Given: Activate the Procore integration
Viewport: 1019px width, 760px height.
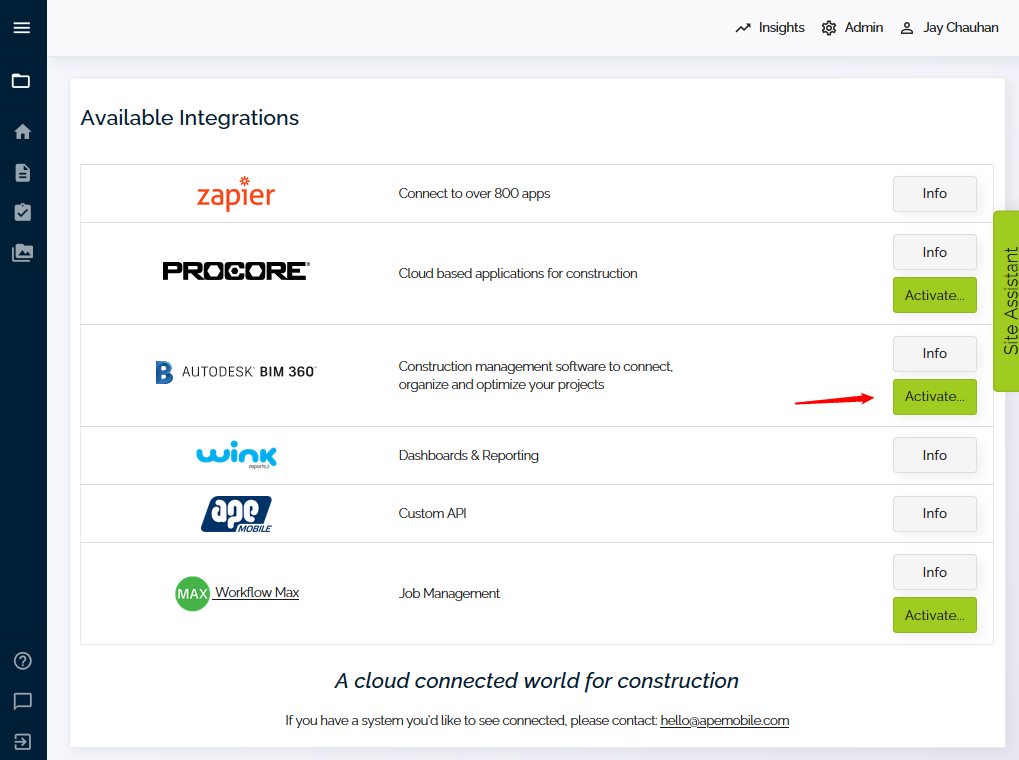Looking at the screenshot, I should click(935, 295).
